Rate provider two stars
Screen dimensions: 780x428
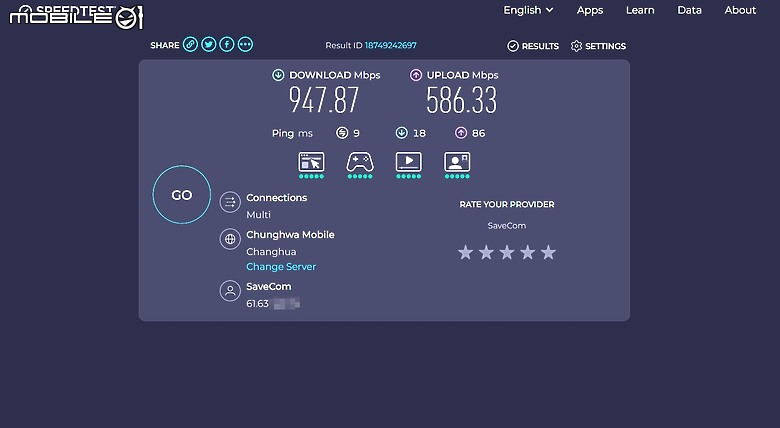pos(487,252)
